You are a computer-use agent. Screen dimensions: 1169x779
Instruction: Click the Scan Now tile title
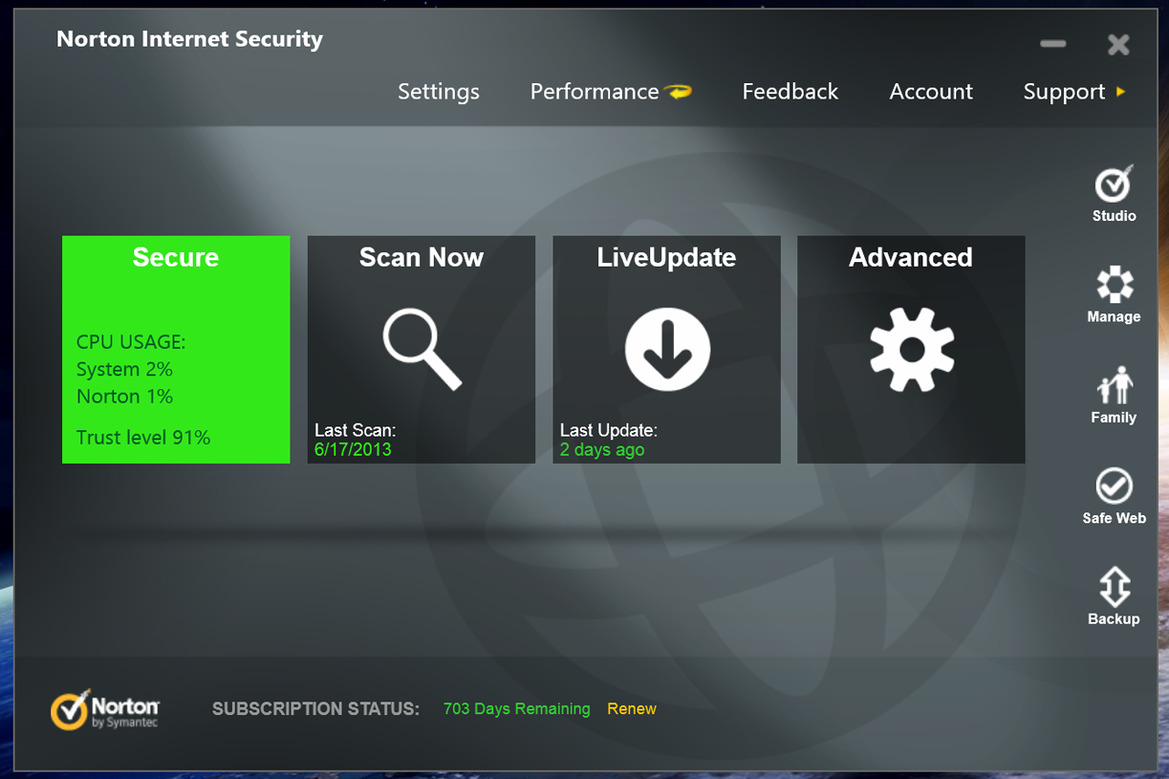click(421, 257)
